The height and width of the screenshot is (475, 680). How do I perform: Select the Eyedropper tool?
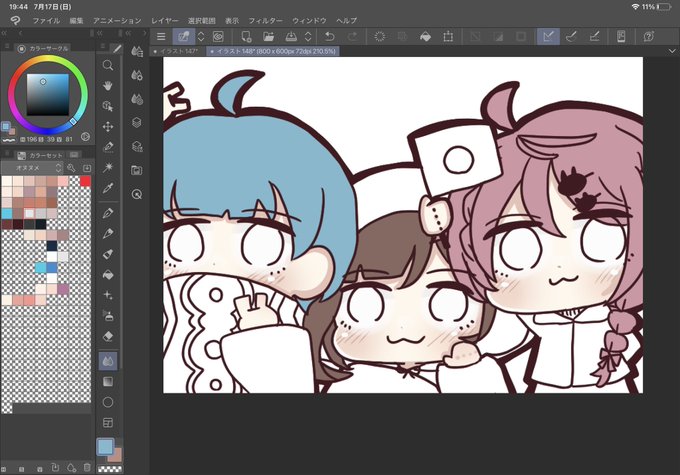pos(108,188)
